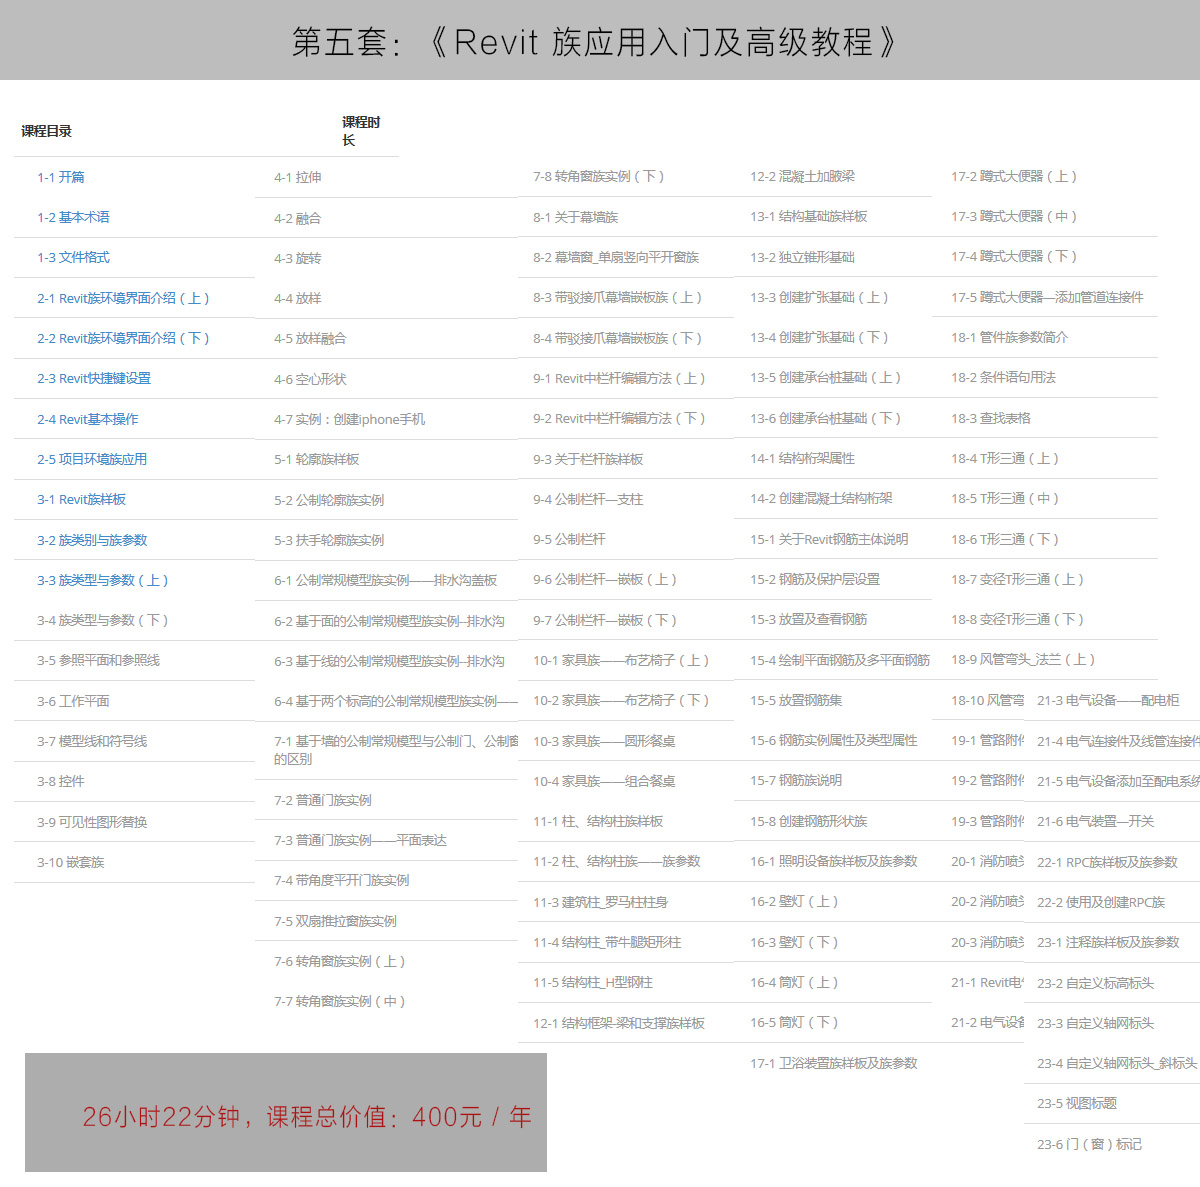Image resolution: width=1200 pixels, height=1187 pixels.
Task: Open lesson 1-1 开篇
Action: point(61,177)
